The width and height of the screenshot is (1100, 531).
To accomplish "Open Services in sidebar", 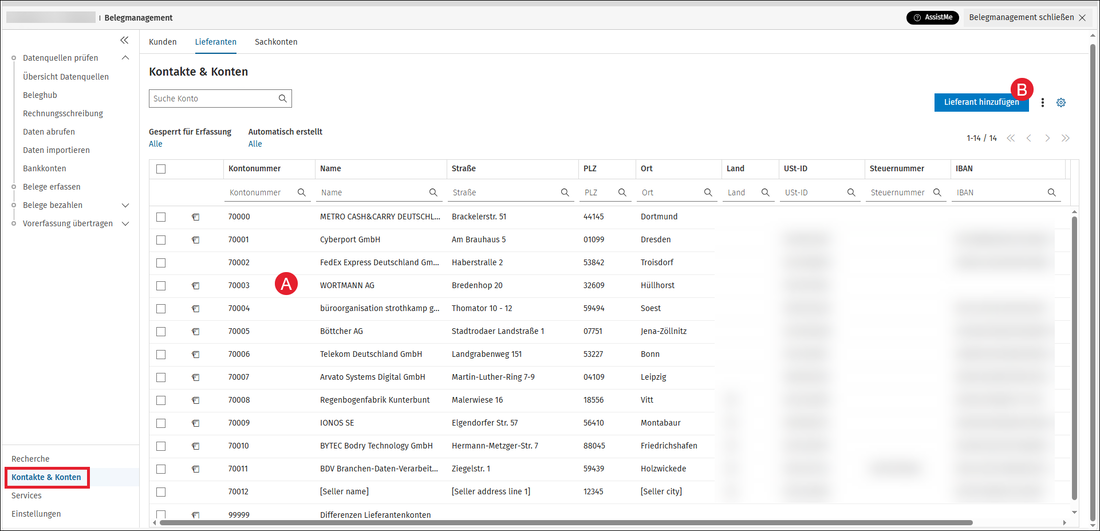I will [x=26, y=495].
